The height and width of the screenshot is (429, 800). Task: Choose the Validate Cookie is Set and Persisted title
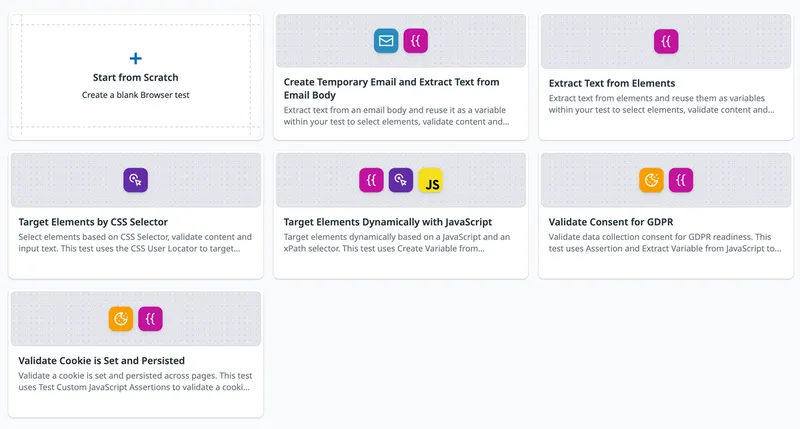(102, 360)
